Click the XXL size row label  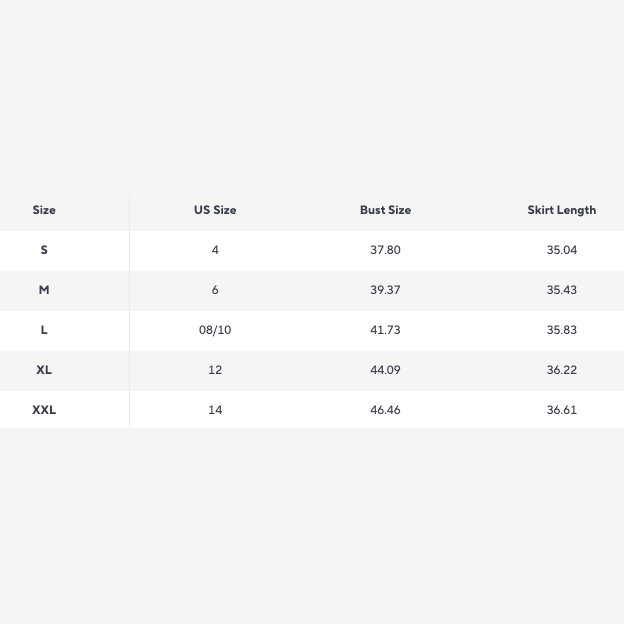(x=44, y=410)
